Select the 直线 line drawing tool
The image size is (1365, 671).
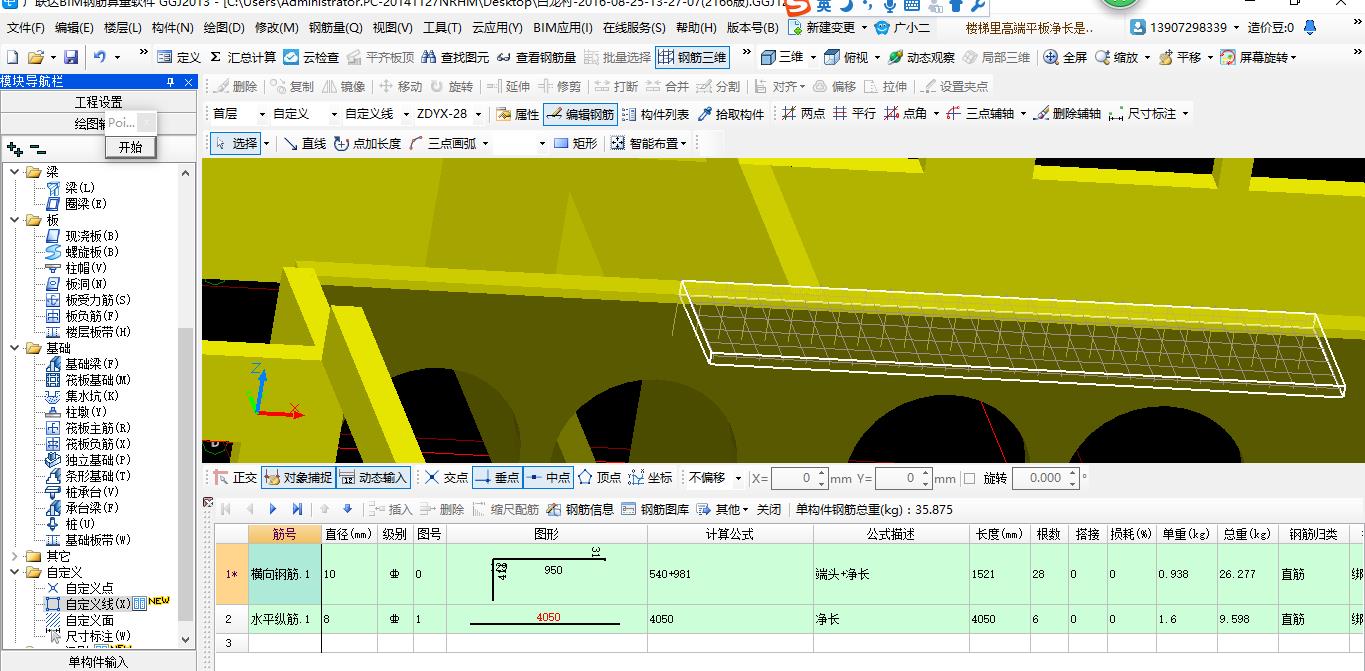(x=305, y=143)
